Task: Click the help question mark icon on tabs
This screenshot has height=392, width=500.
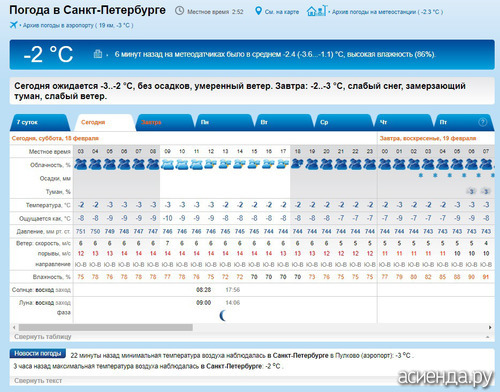Action: pyautogui.click(x=482, y=122)
